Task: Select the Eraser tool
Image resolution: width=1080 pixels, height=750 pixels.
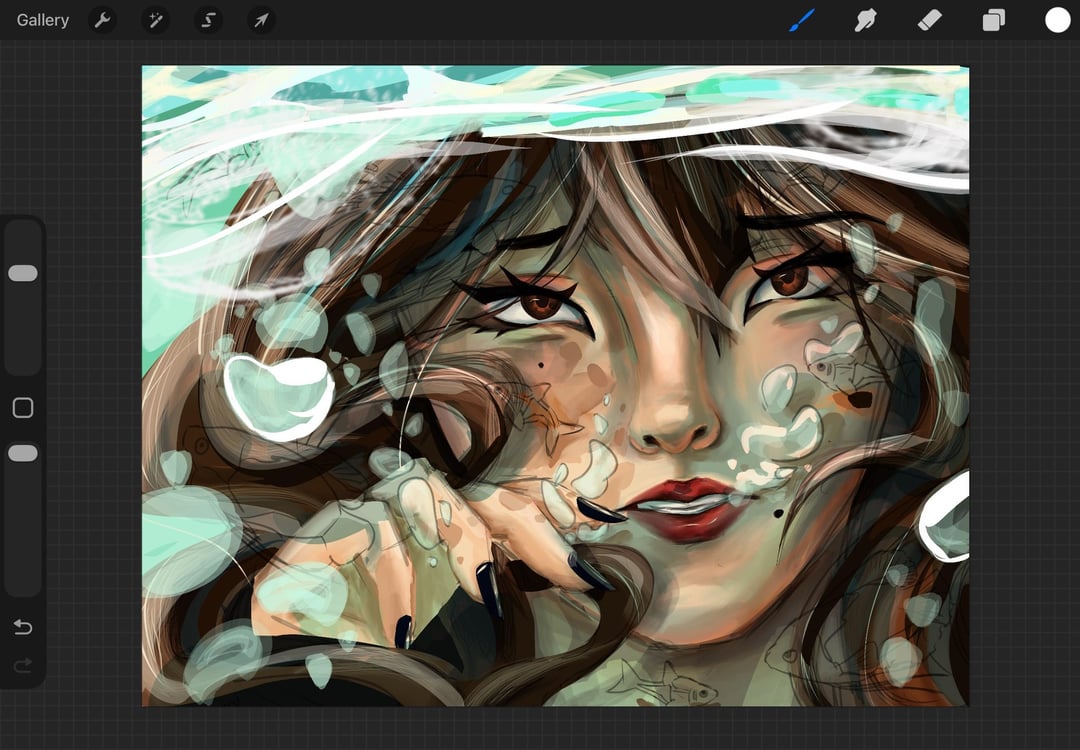Action: click(930, 20)
